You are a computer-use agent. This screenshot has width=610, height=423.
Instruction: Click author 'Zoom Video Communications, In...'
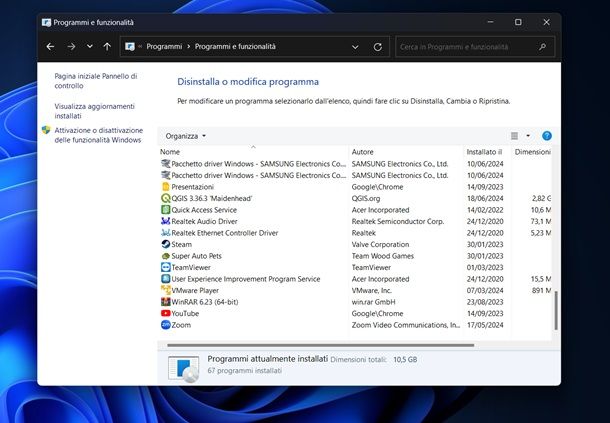[x=406, y=325]
